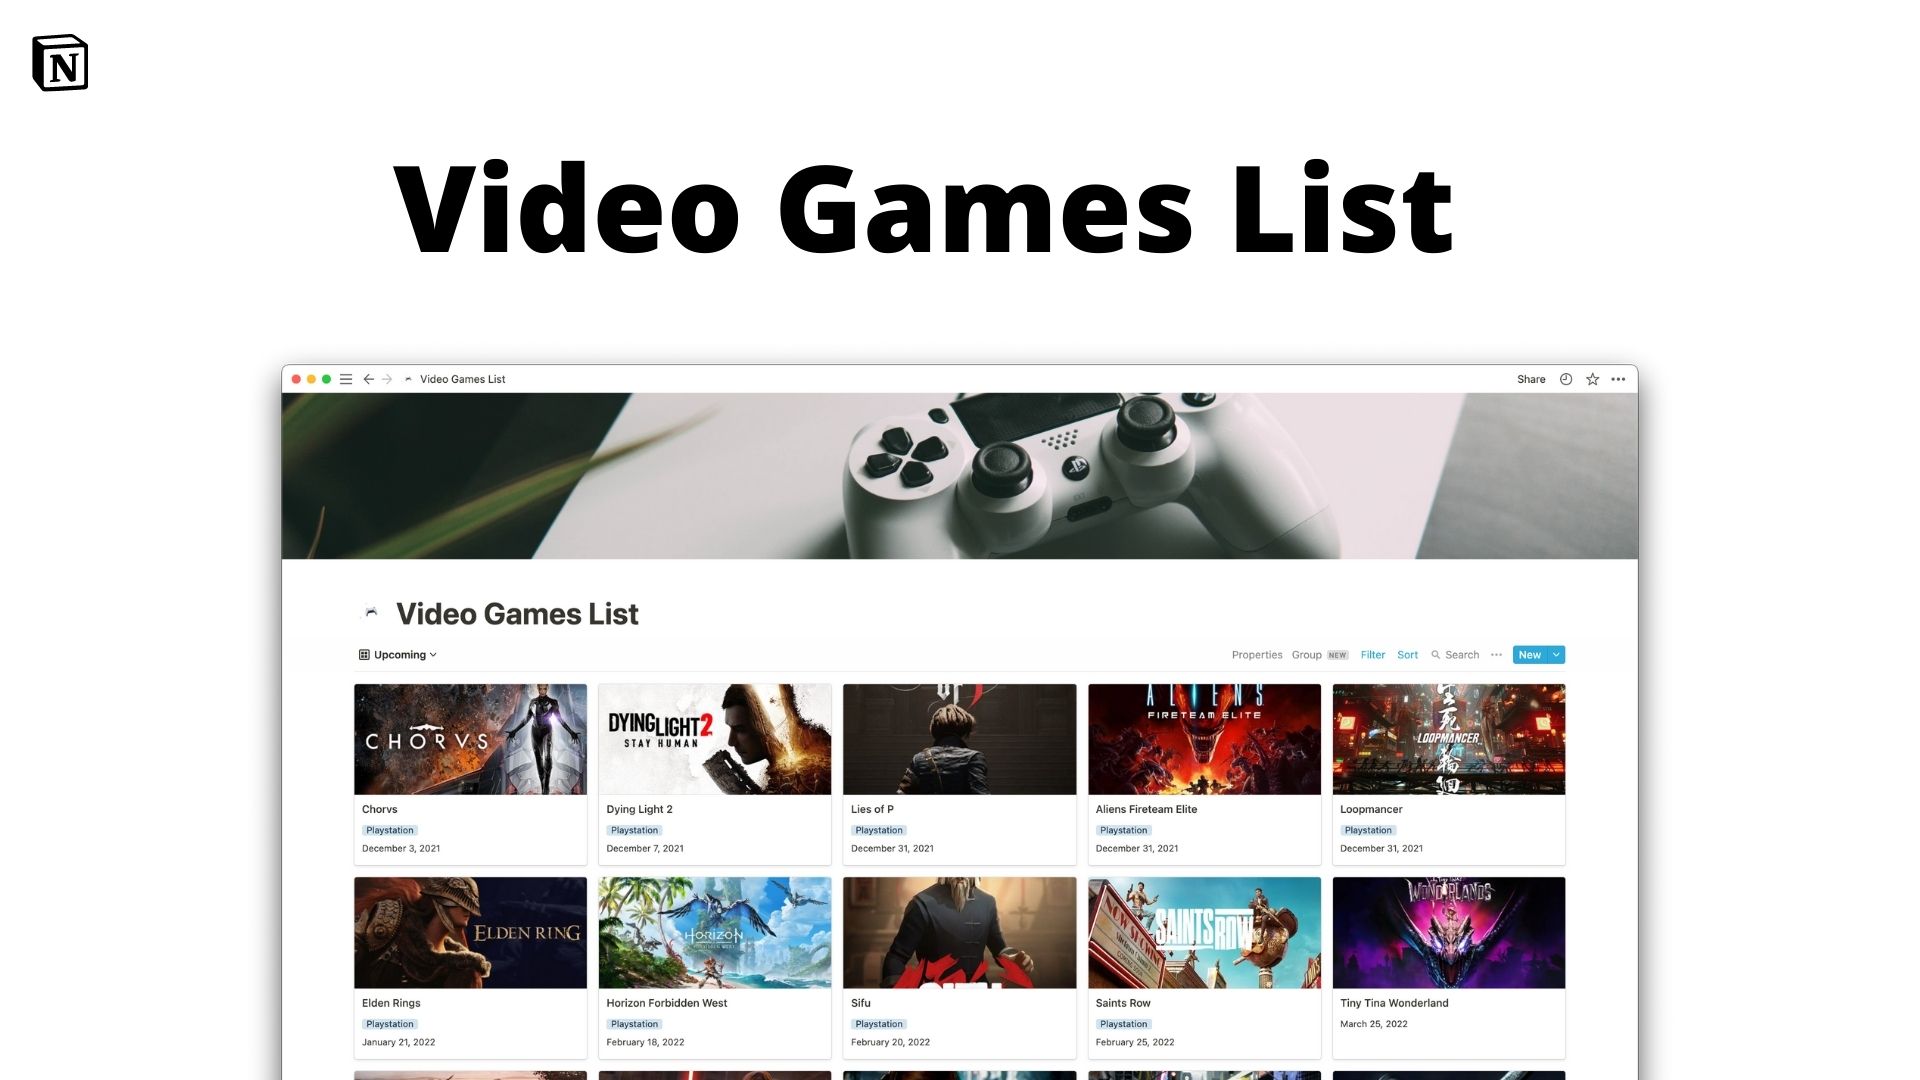This screenshot has height=1080, width=1920.
Task: Click the Playstation tag on Chorvs
Action: 390,829
